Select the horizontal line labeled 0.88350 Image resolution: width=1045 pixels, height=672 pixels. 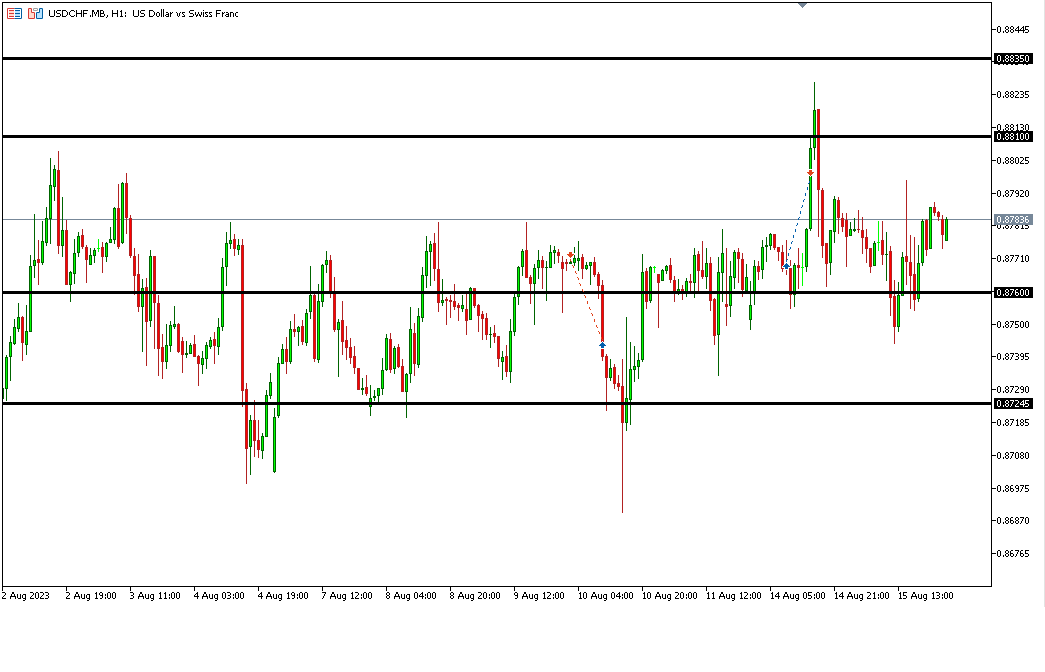(x=497, y=59)
